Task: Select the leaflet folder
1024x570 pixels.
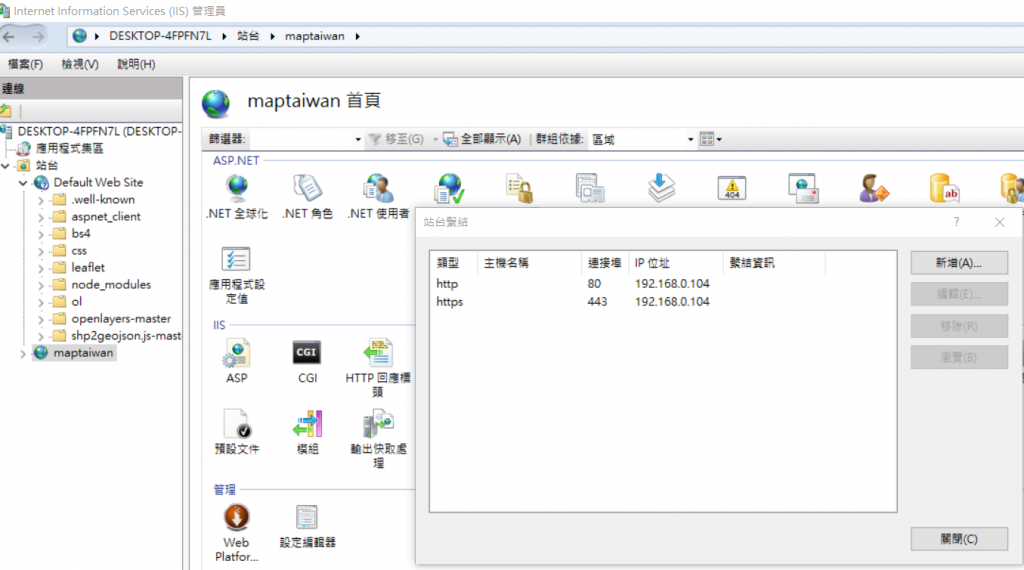Action: pyautogui.click(x=88, y=268)
